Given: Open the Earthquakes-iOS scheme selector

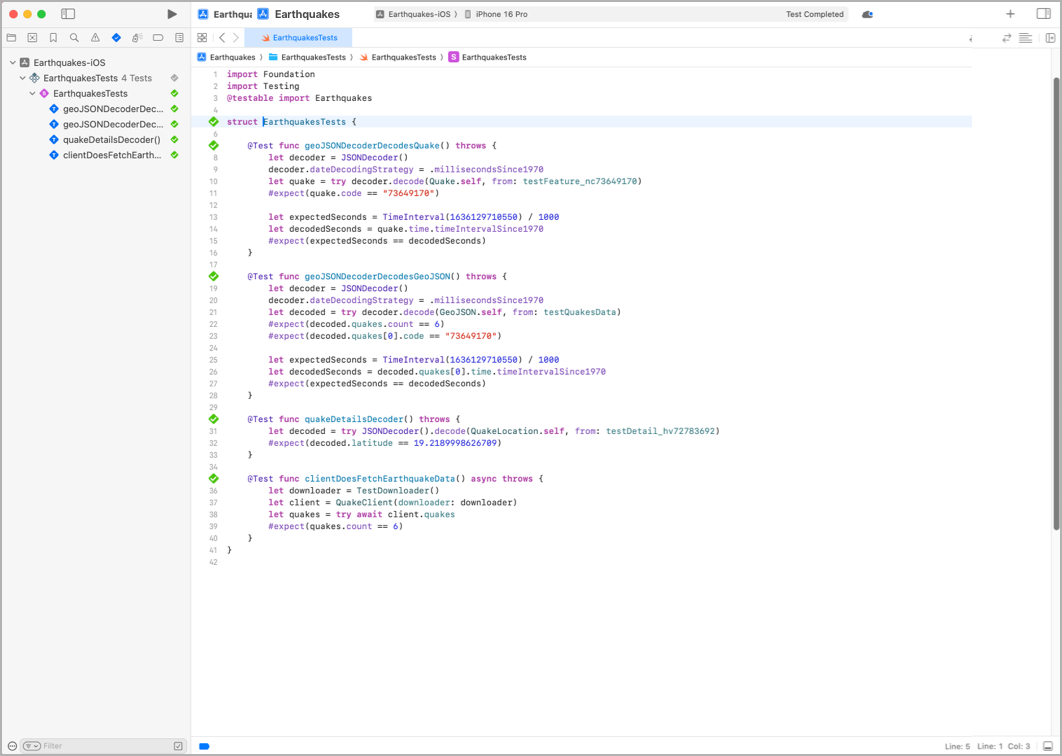Looking at the screenshot, I should pyautogui.click(x=415, y=14).
